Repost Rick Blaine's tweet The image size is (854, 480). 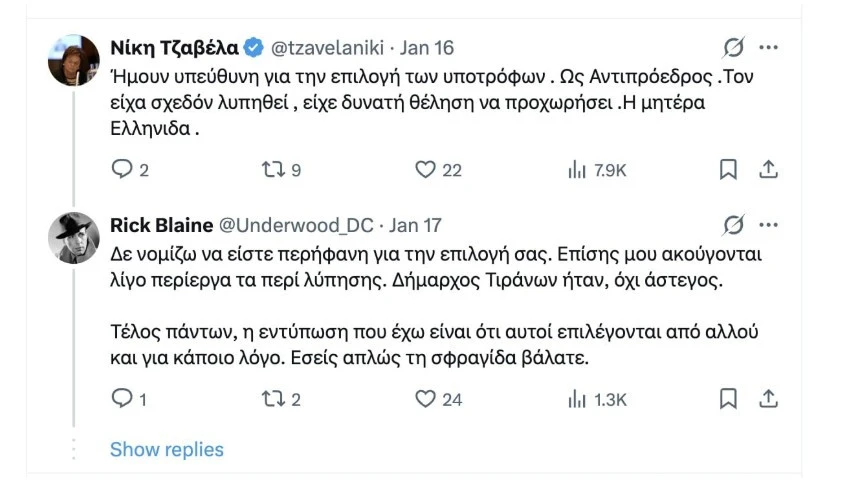(x=272, y=399)
